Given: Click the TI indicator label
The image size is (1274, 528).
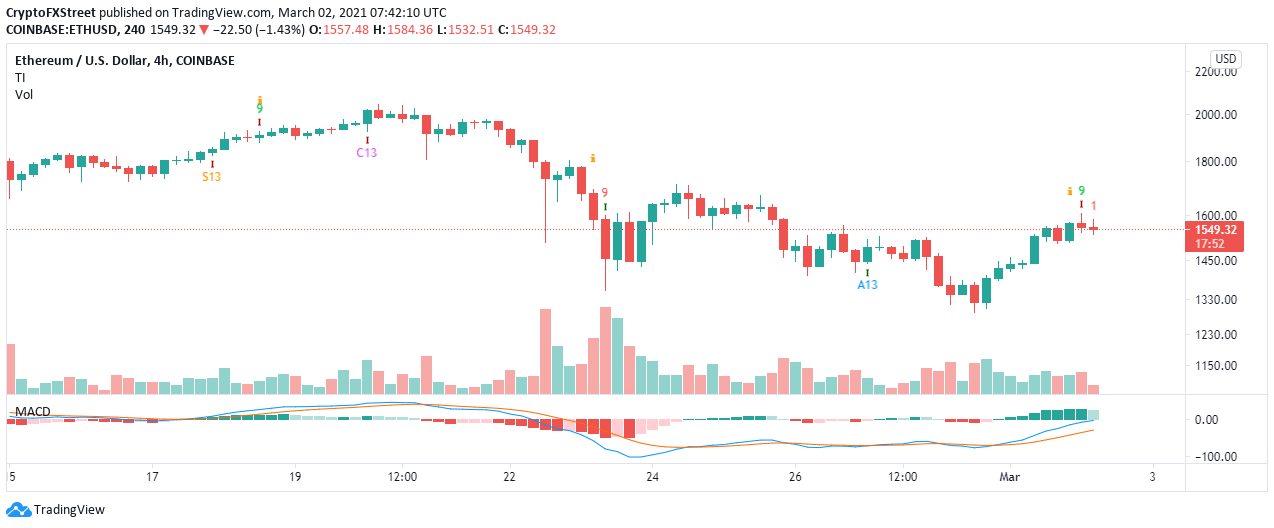Looking at the screenshot, I should click(x=19, y=77).
